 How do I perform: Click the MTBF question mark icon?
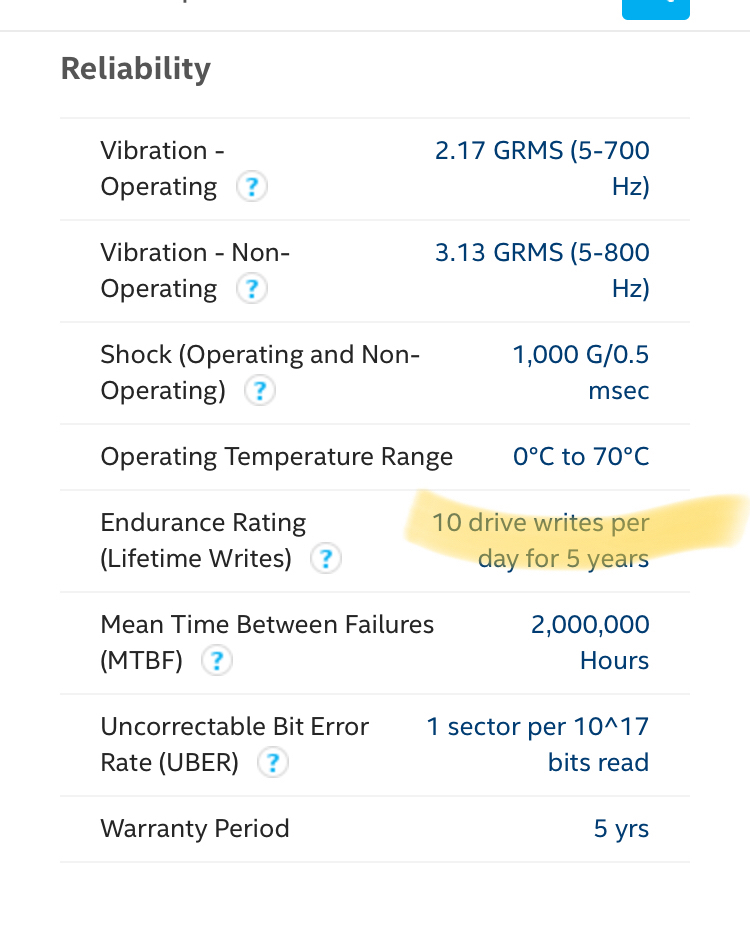[217, 661]
